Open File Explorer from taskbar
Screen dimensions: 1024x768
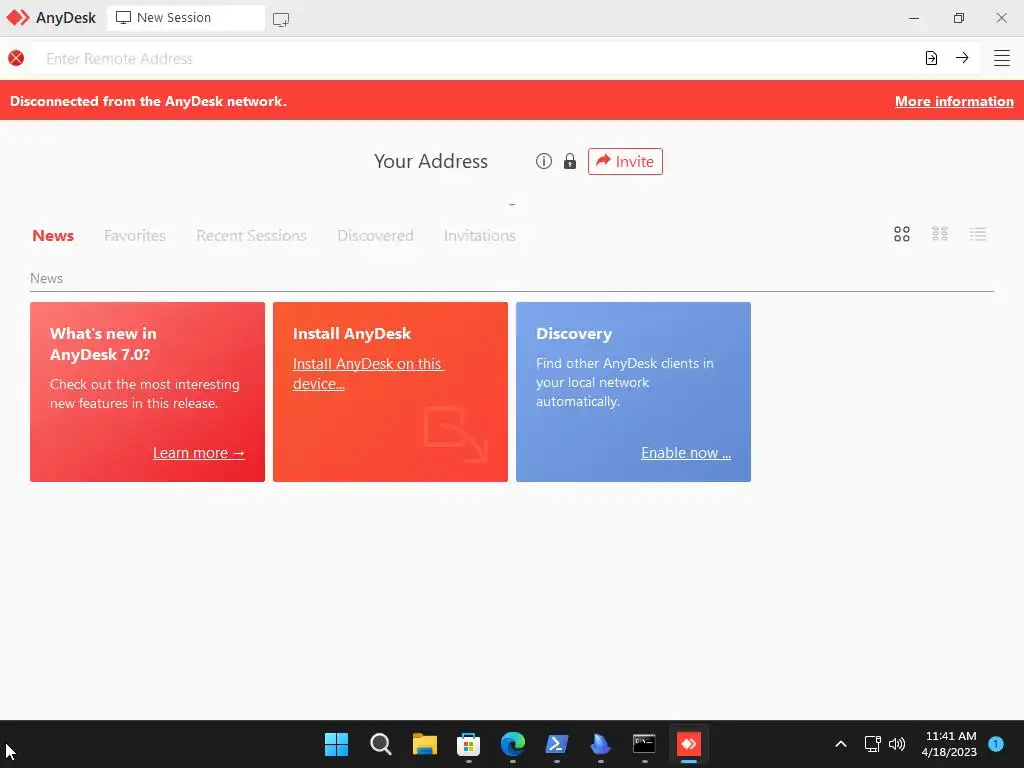pos(424,744)
